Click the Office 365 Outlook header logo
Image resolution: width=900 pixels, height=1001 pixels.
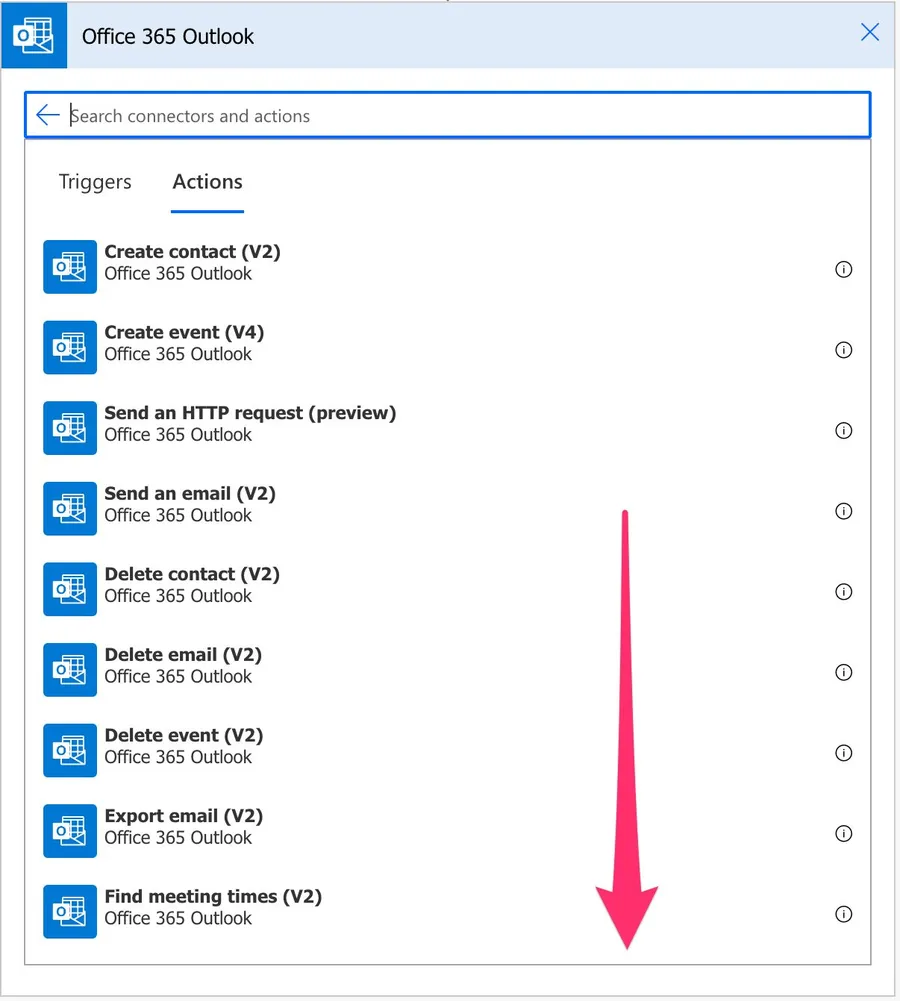tap(34, 35)
